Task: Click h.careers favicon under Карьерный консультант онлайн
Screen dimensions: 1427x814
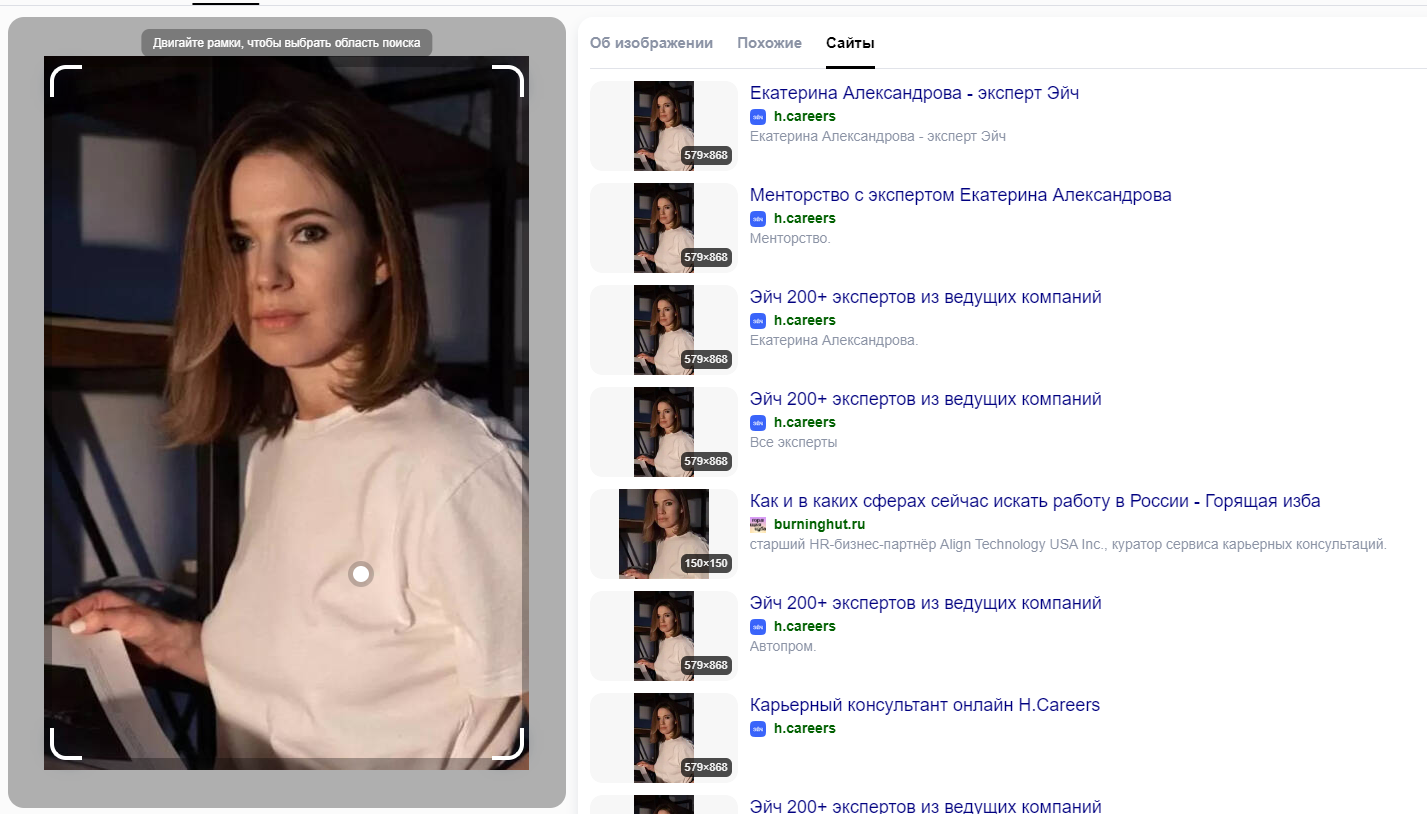Action: (x=758, y=728)
